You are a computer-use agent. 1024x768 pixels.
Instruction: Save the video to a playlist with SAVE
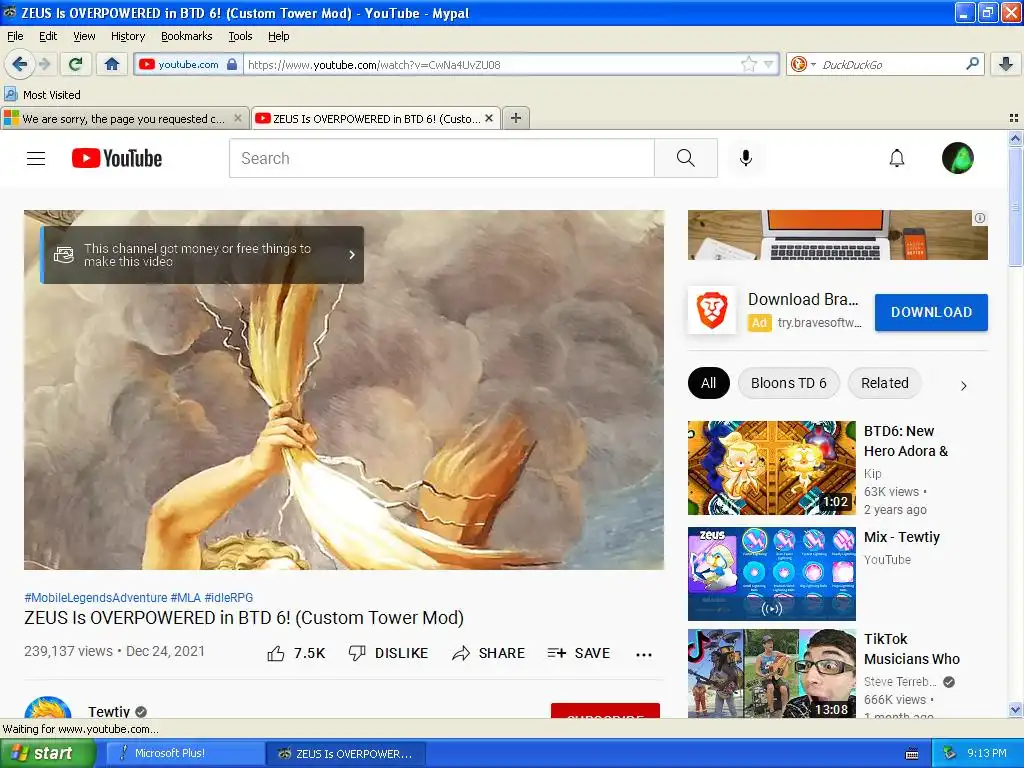tap(578, 653)
